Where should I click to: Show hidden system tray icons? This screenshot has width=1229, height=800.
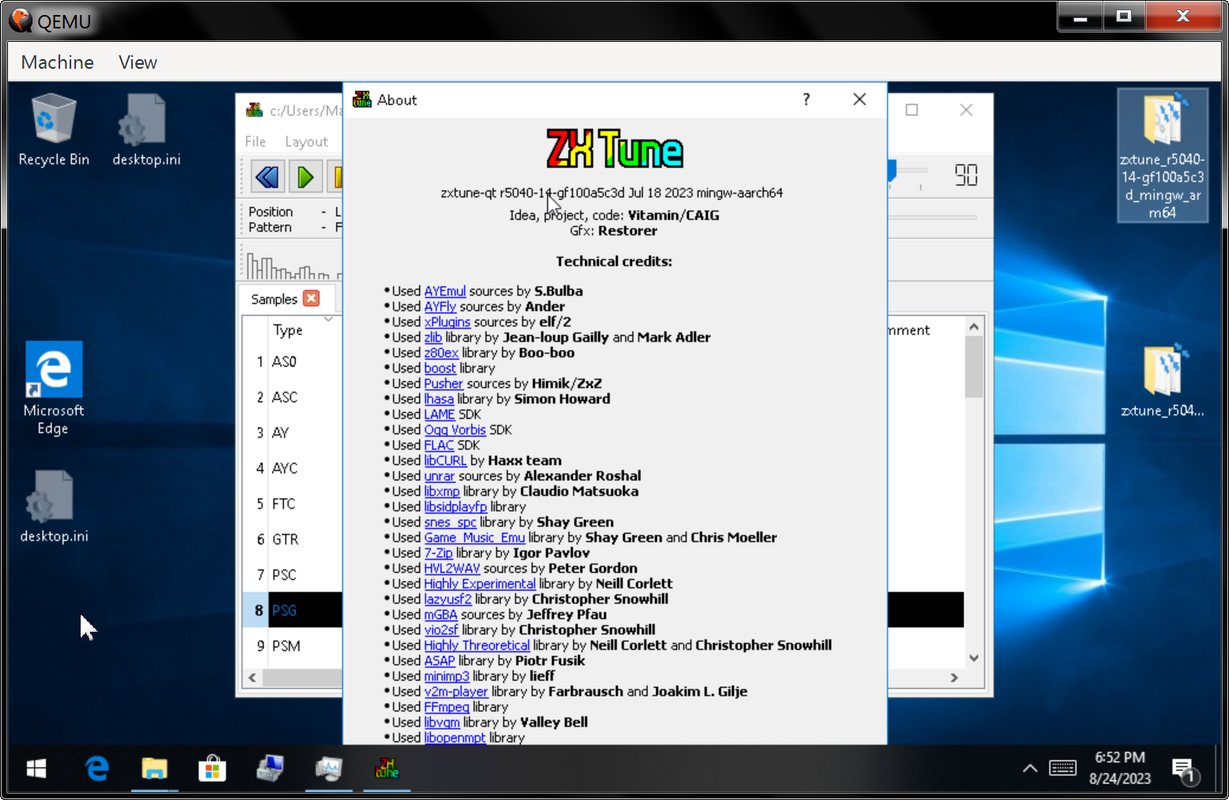pyautogui.click(x=1030, y=769)
